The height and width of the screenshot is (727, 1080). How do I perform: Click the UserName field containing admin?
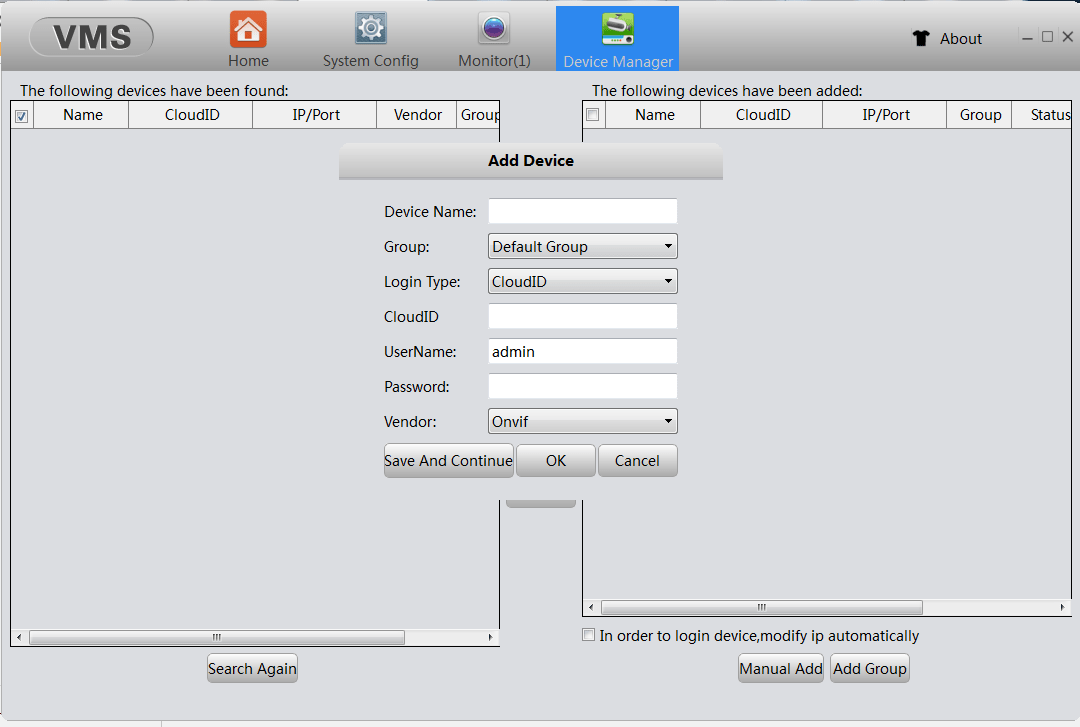(x=583, y=351)
